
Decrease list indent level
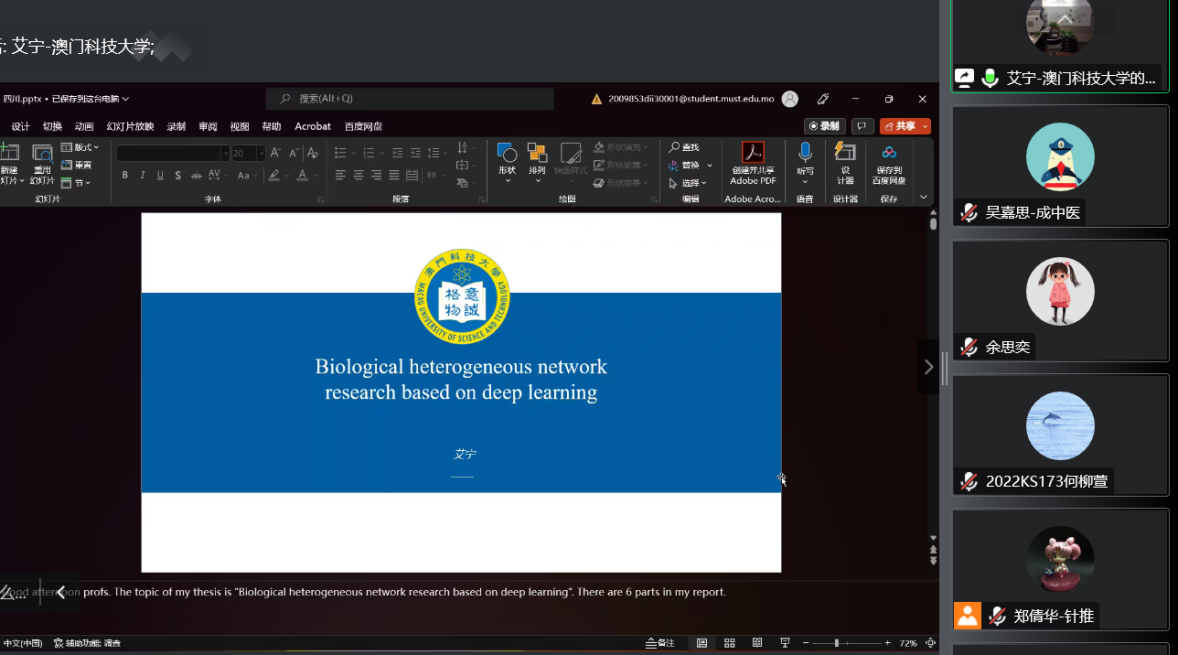click(397, 152)
